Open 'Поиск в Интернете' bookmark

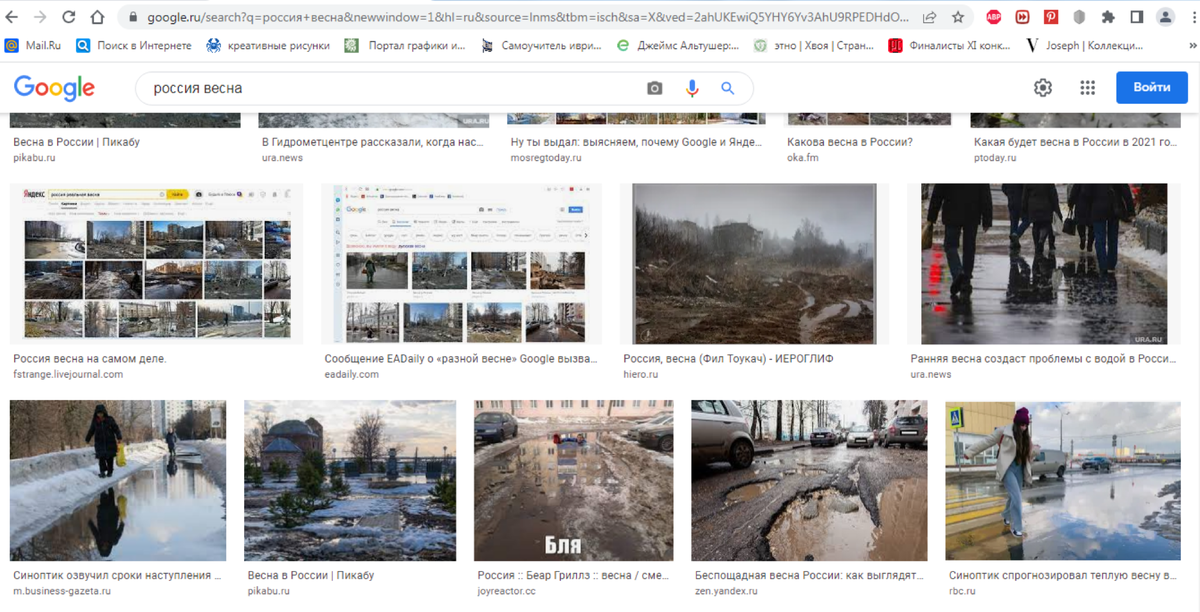pos(133,45)
